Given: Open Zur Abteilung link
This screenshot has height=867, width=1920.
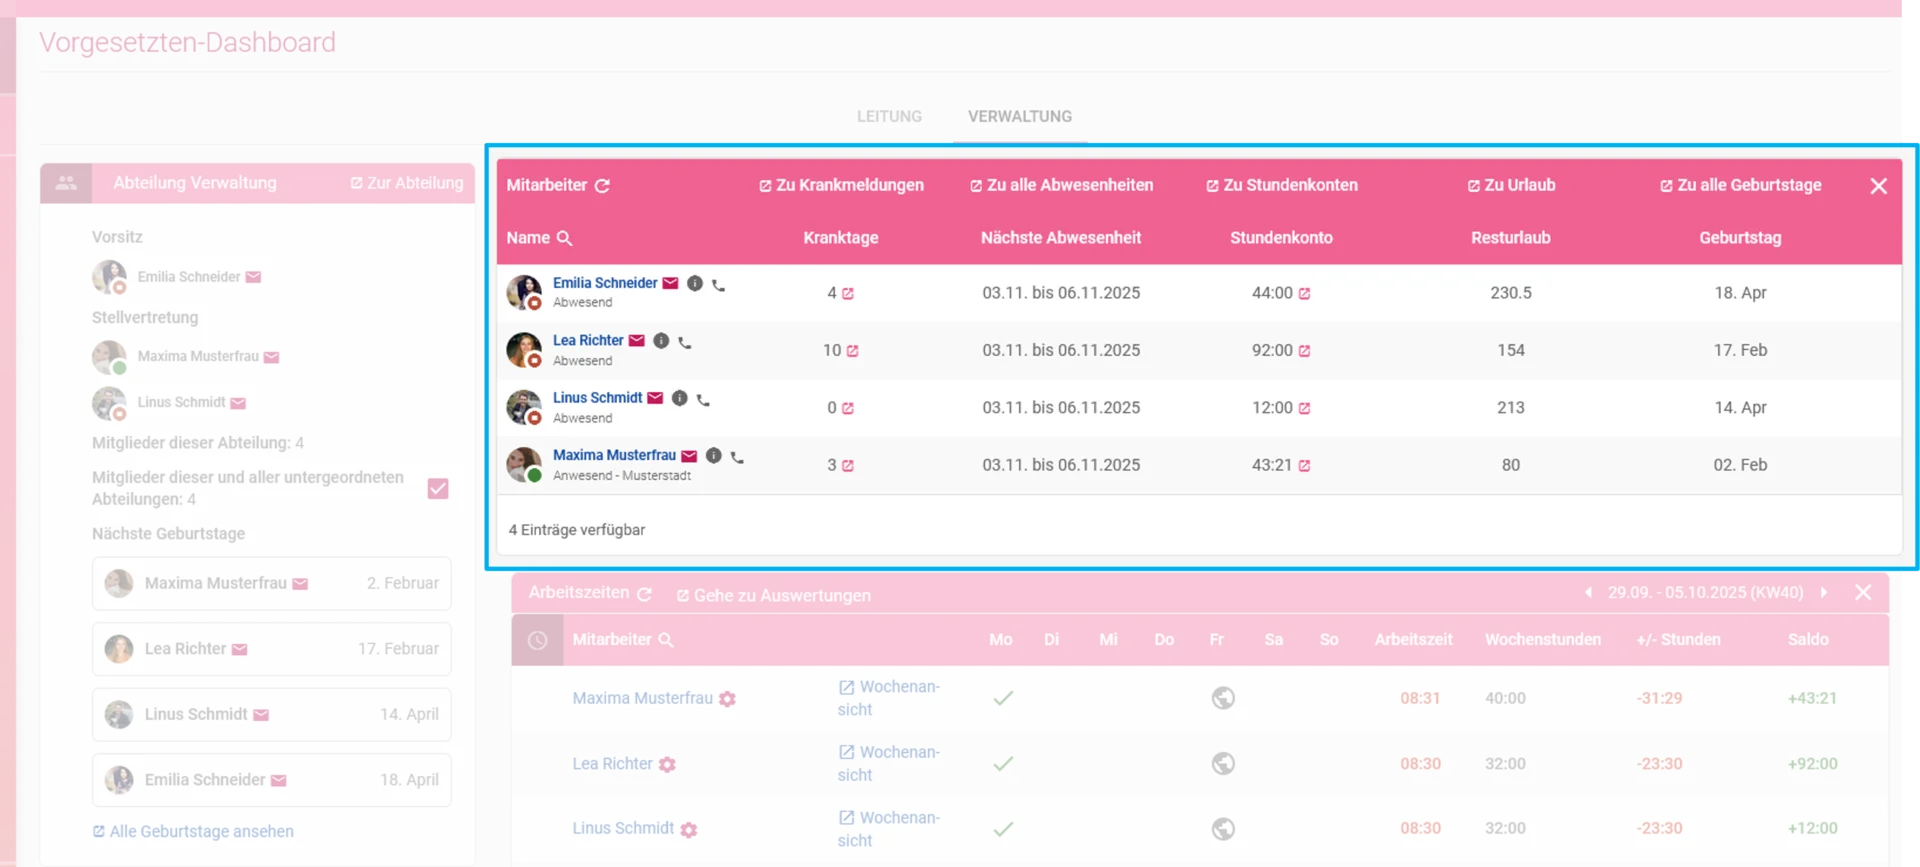Looking at the screenshot, I should coord(407,183).
